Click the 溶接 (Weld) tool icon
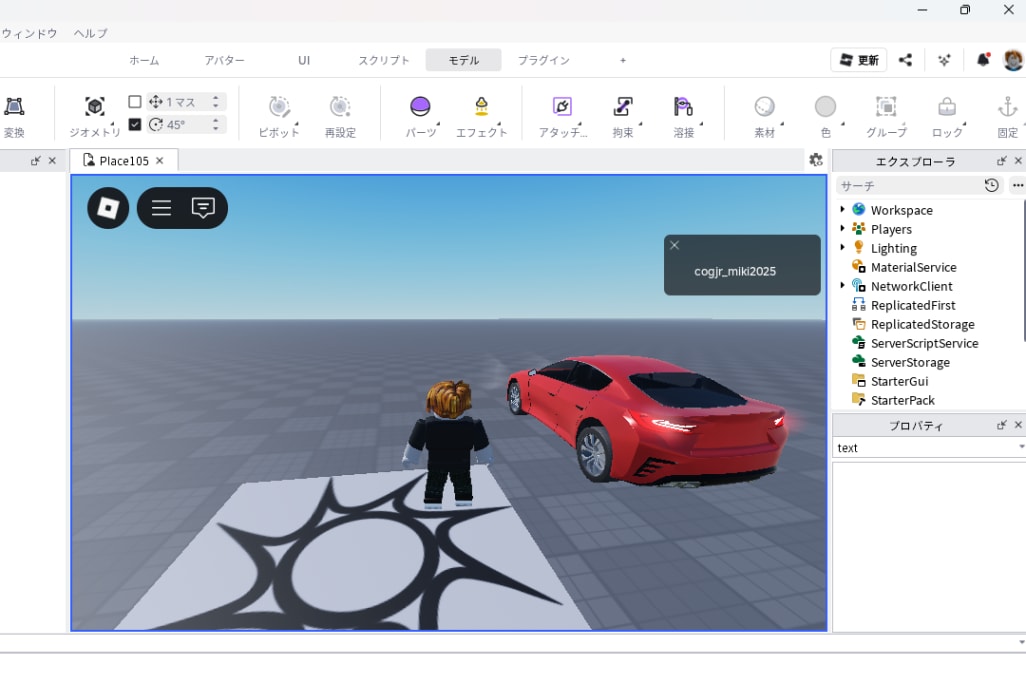Viewport: 1026px width, 684px height. point(684,107)
